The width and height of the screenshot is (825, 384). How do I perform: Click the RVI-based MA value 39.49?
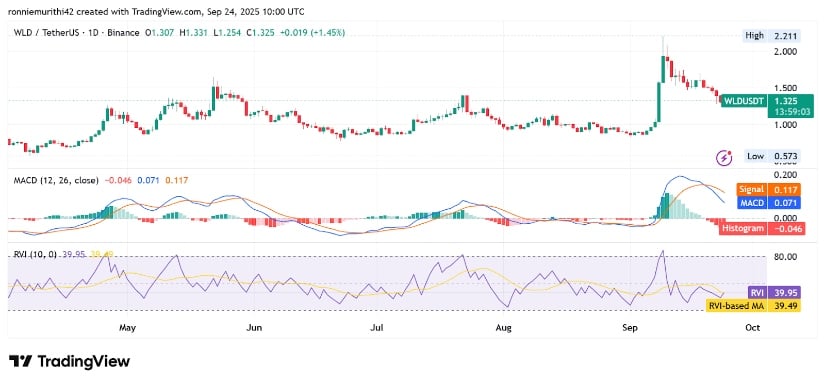784,306
